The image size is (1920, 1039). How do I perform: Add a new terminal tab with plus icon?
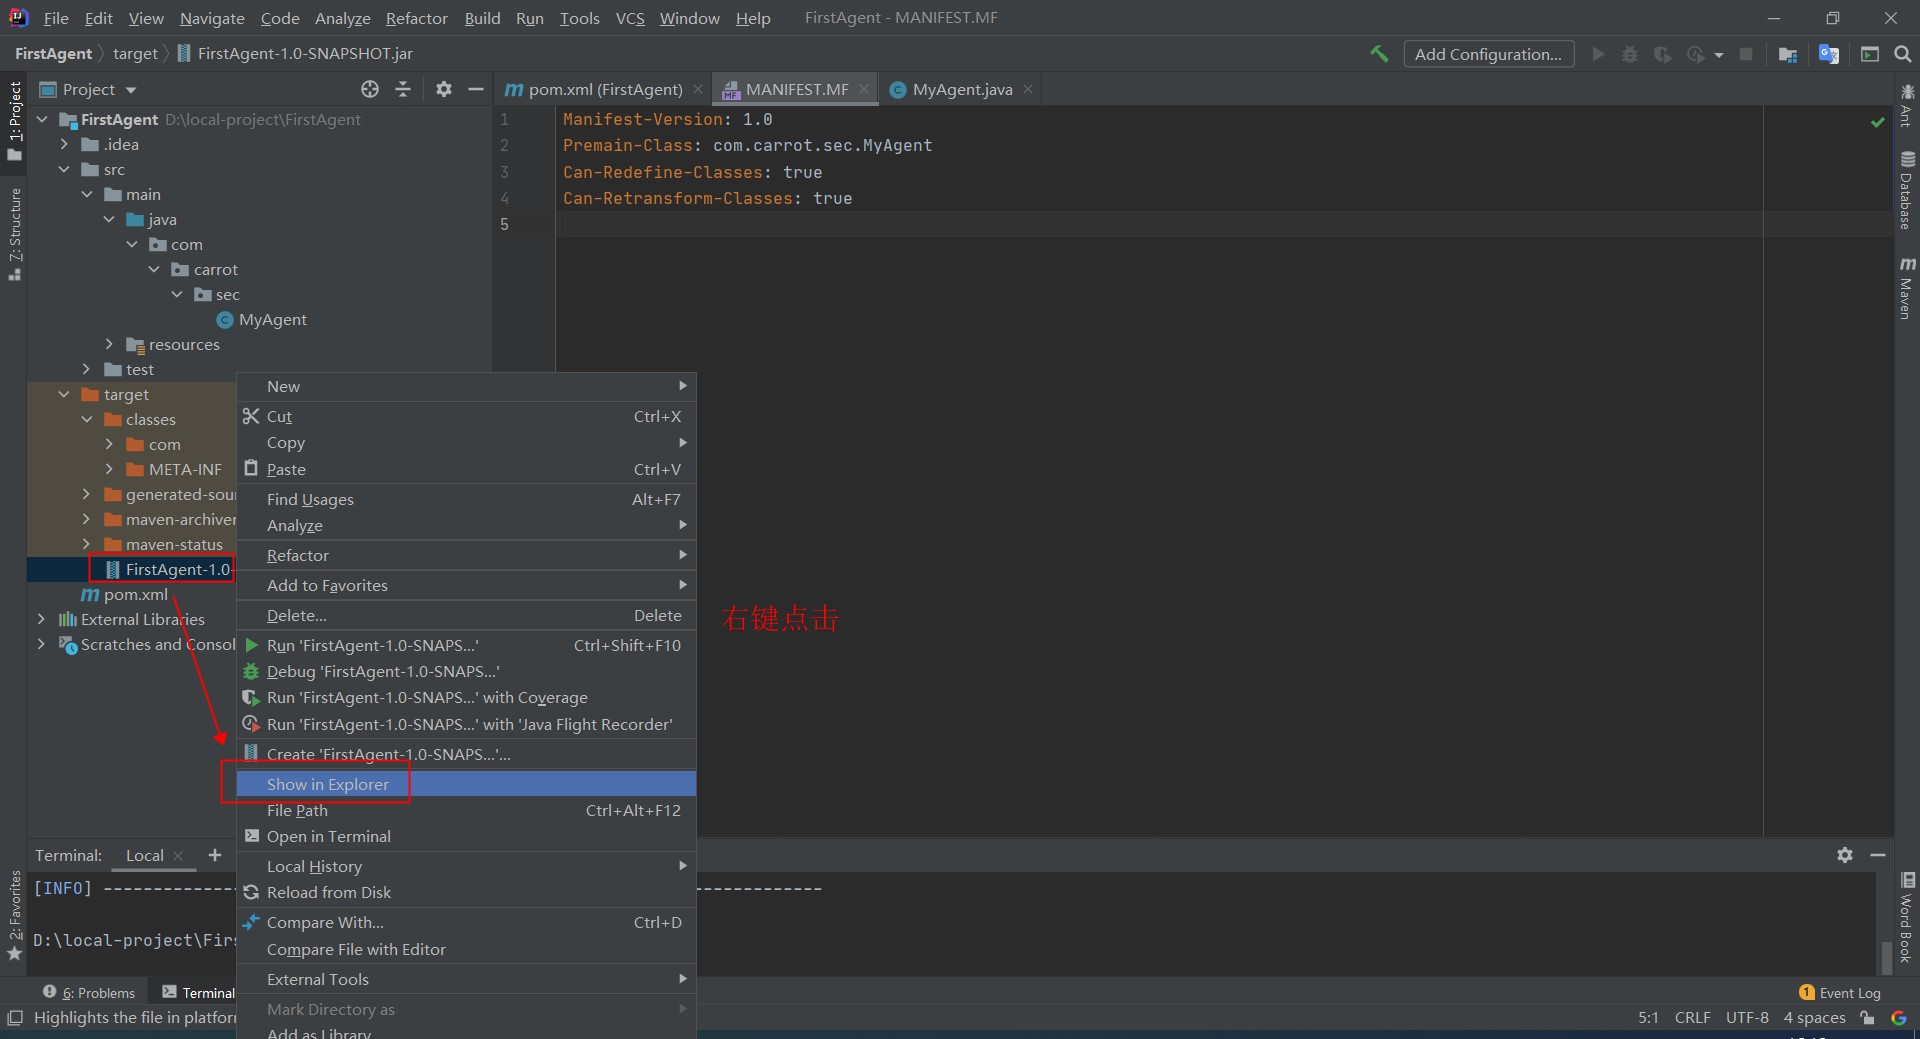pyautogui.click(x=214, y=855)
